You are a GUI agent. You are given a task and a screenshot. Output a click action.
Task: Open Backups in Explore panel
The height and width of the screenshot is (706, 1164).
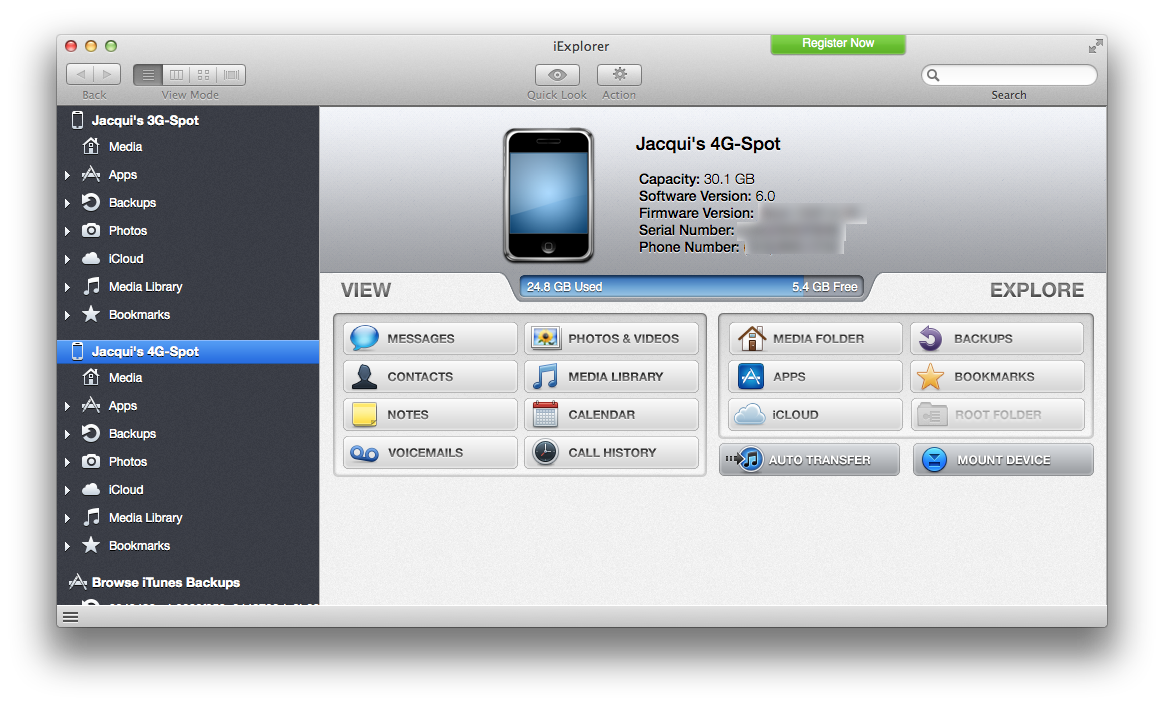(x=997, y=339)
